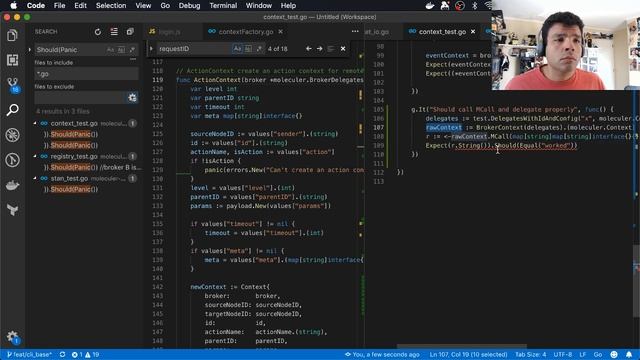Toggle regex in find widget

tap(259, 49)
